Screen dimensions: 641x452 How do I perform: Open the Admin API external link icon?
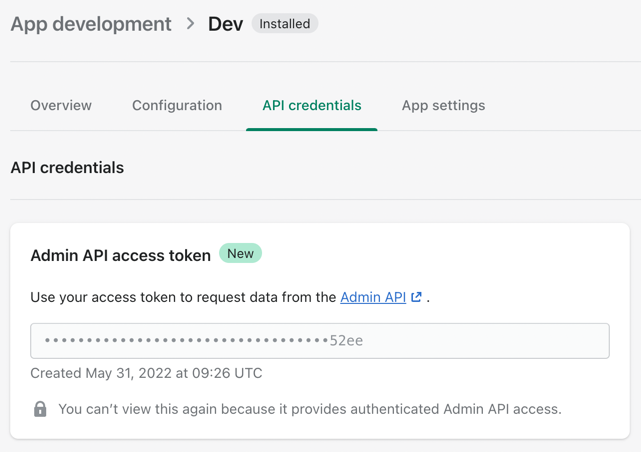(x=417, y=297)
